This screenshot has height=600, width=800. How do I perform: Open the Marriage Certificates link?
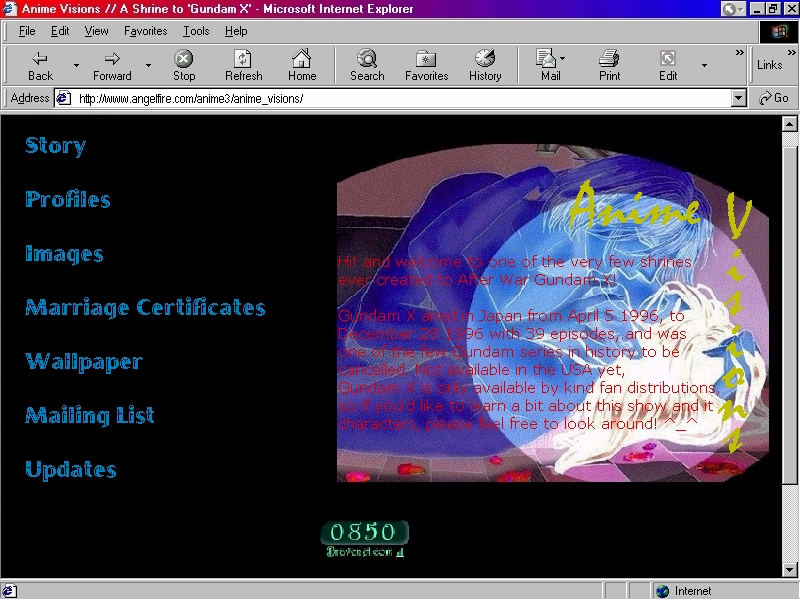(145, 308)
